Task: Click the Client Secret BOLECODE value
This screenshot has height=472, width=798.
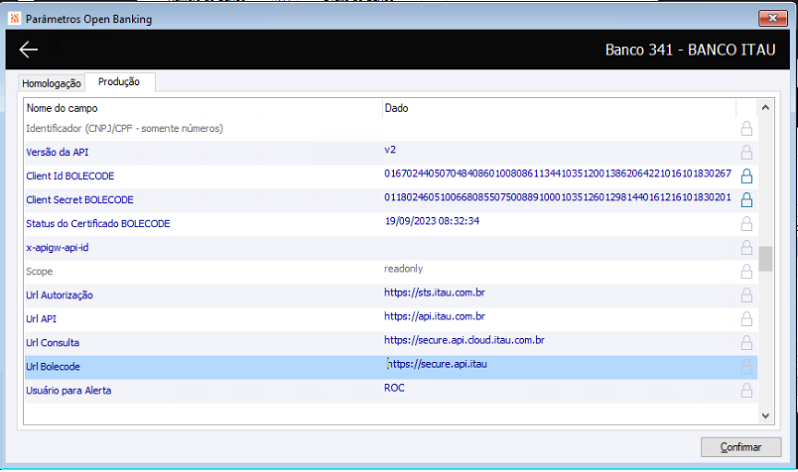Action: pyautogui.click(x=557, y=197)
